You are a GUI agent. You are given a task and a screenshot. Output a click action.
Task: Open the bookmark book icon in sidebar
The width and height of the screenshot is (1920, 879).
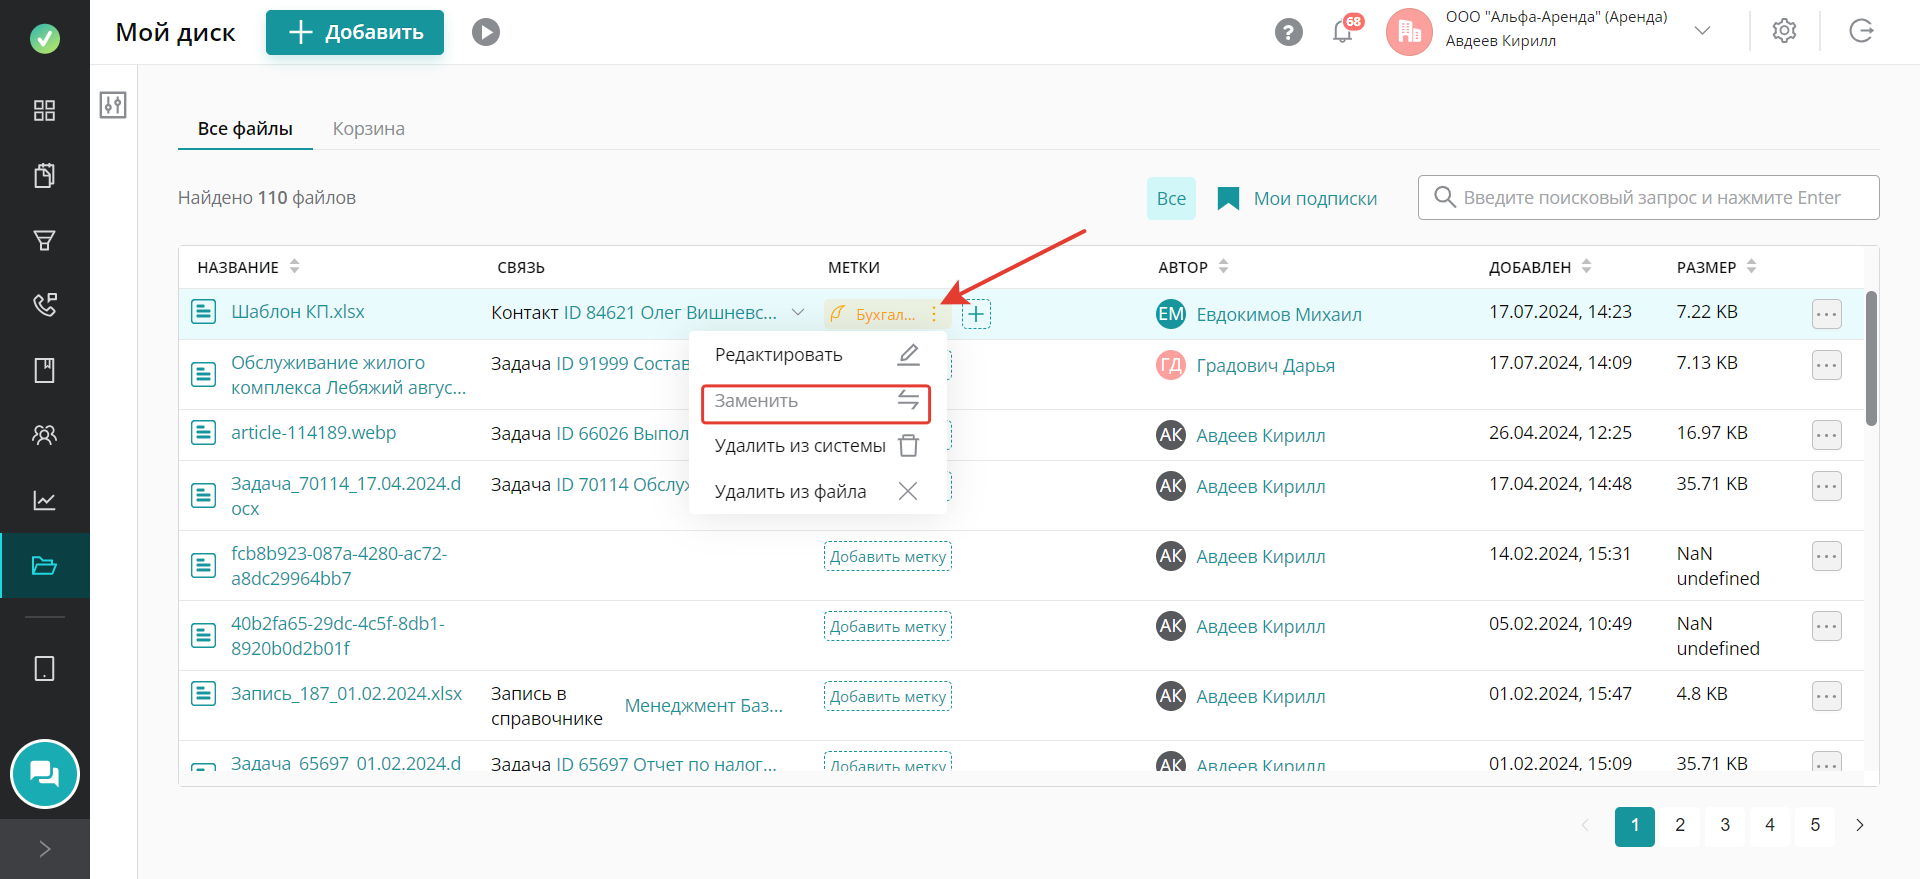pos(44,370)
